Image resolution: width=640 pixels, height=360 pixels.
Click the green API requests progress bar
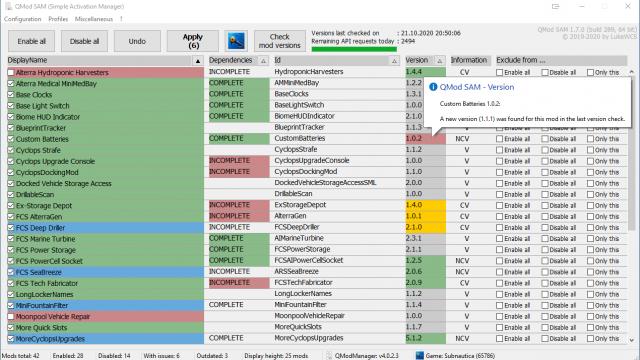354,49
